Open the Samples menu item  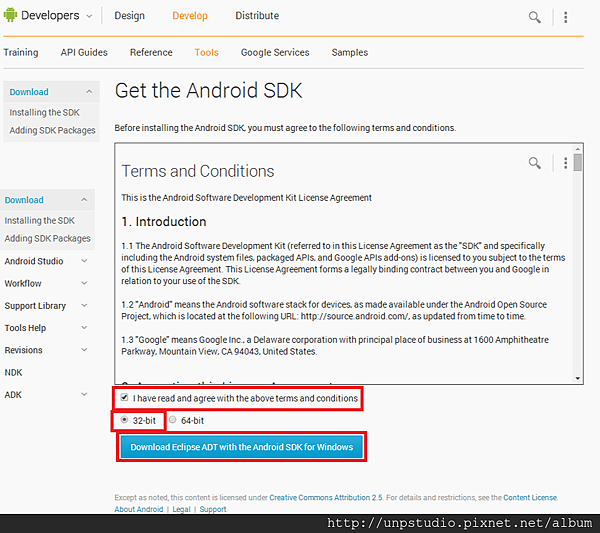tap(350, 52)
